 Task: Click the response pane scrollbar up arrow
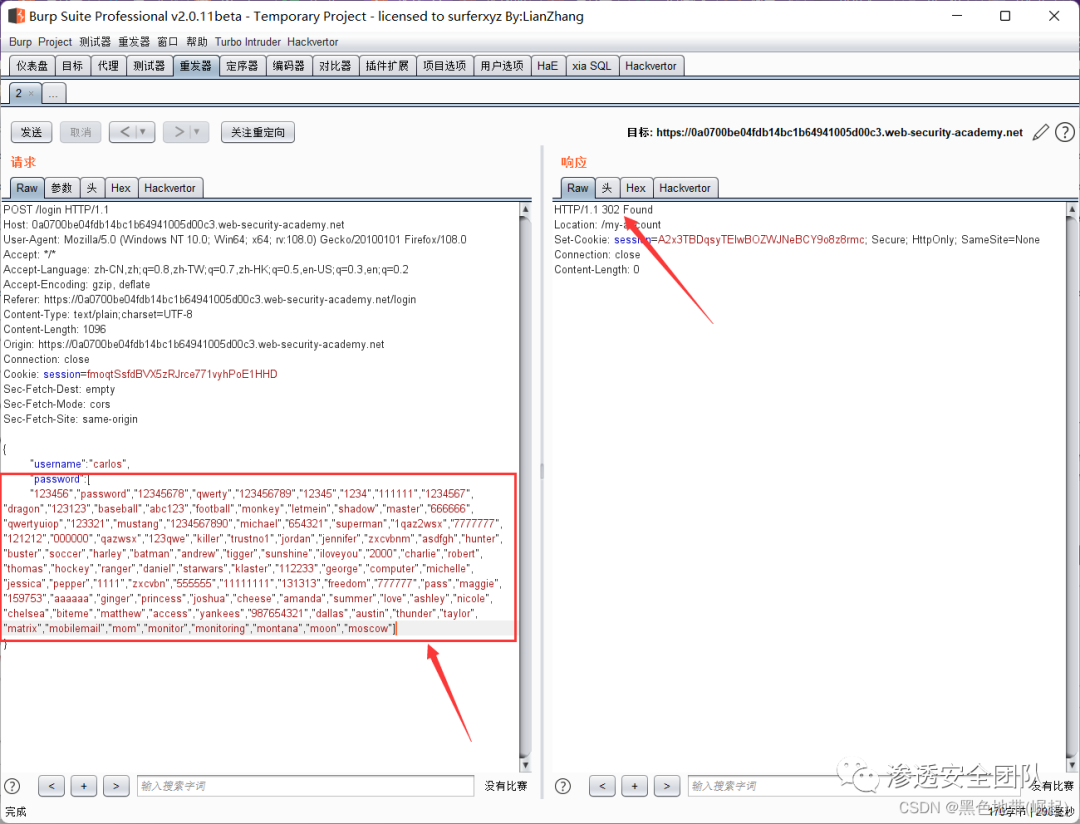coord(1072,209)
